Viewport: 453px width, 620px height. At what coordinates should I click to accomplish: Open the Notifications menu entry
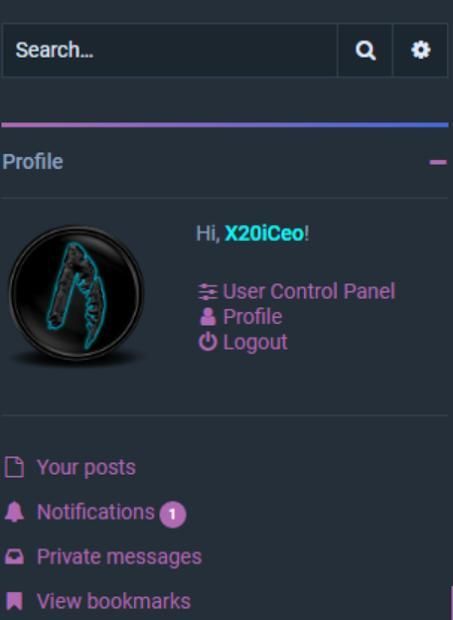click(x=96, y=512)
